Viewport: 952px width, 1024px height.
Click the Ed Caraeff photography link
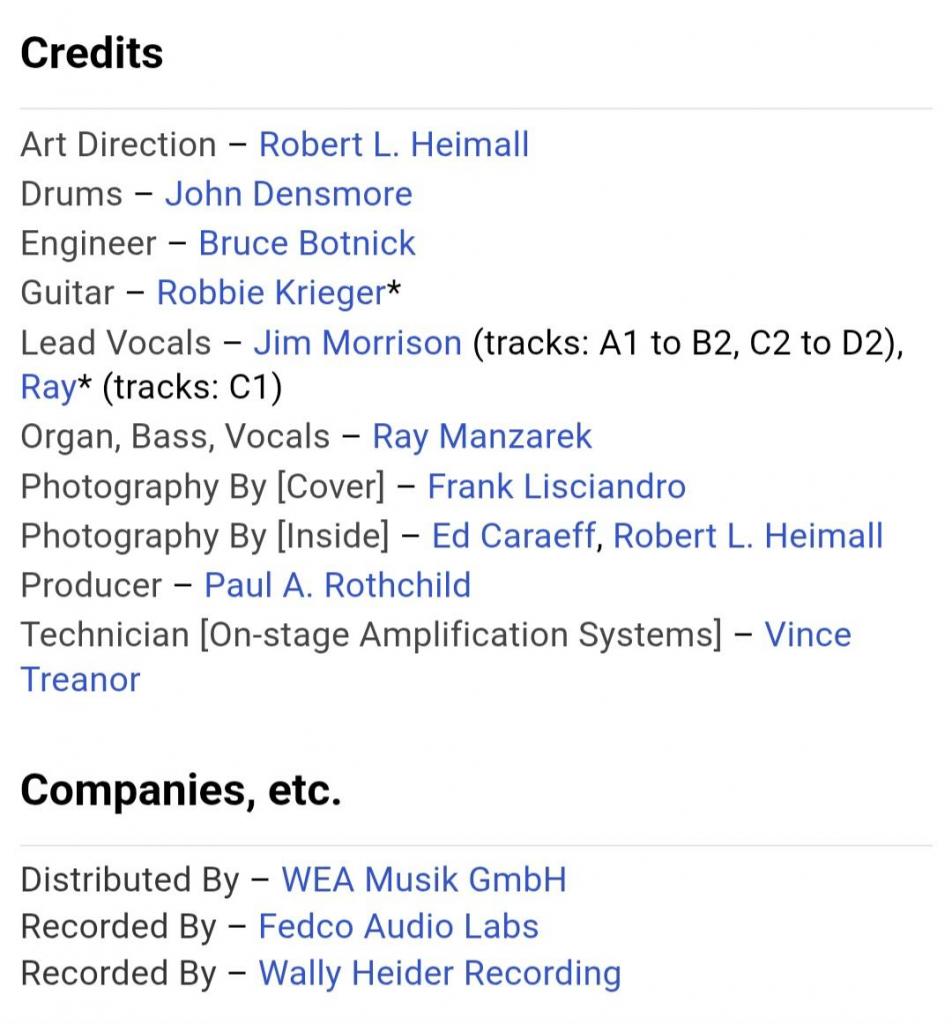coord(514,536)
